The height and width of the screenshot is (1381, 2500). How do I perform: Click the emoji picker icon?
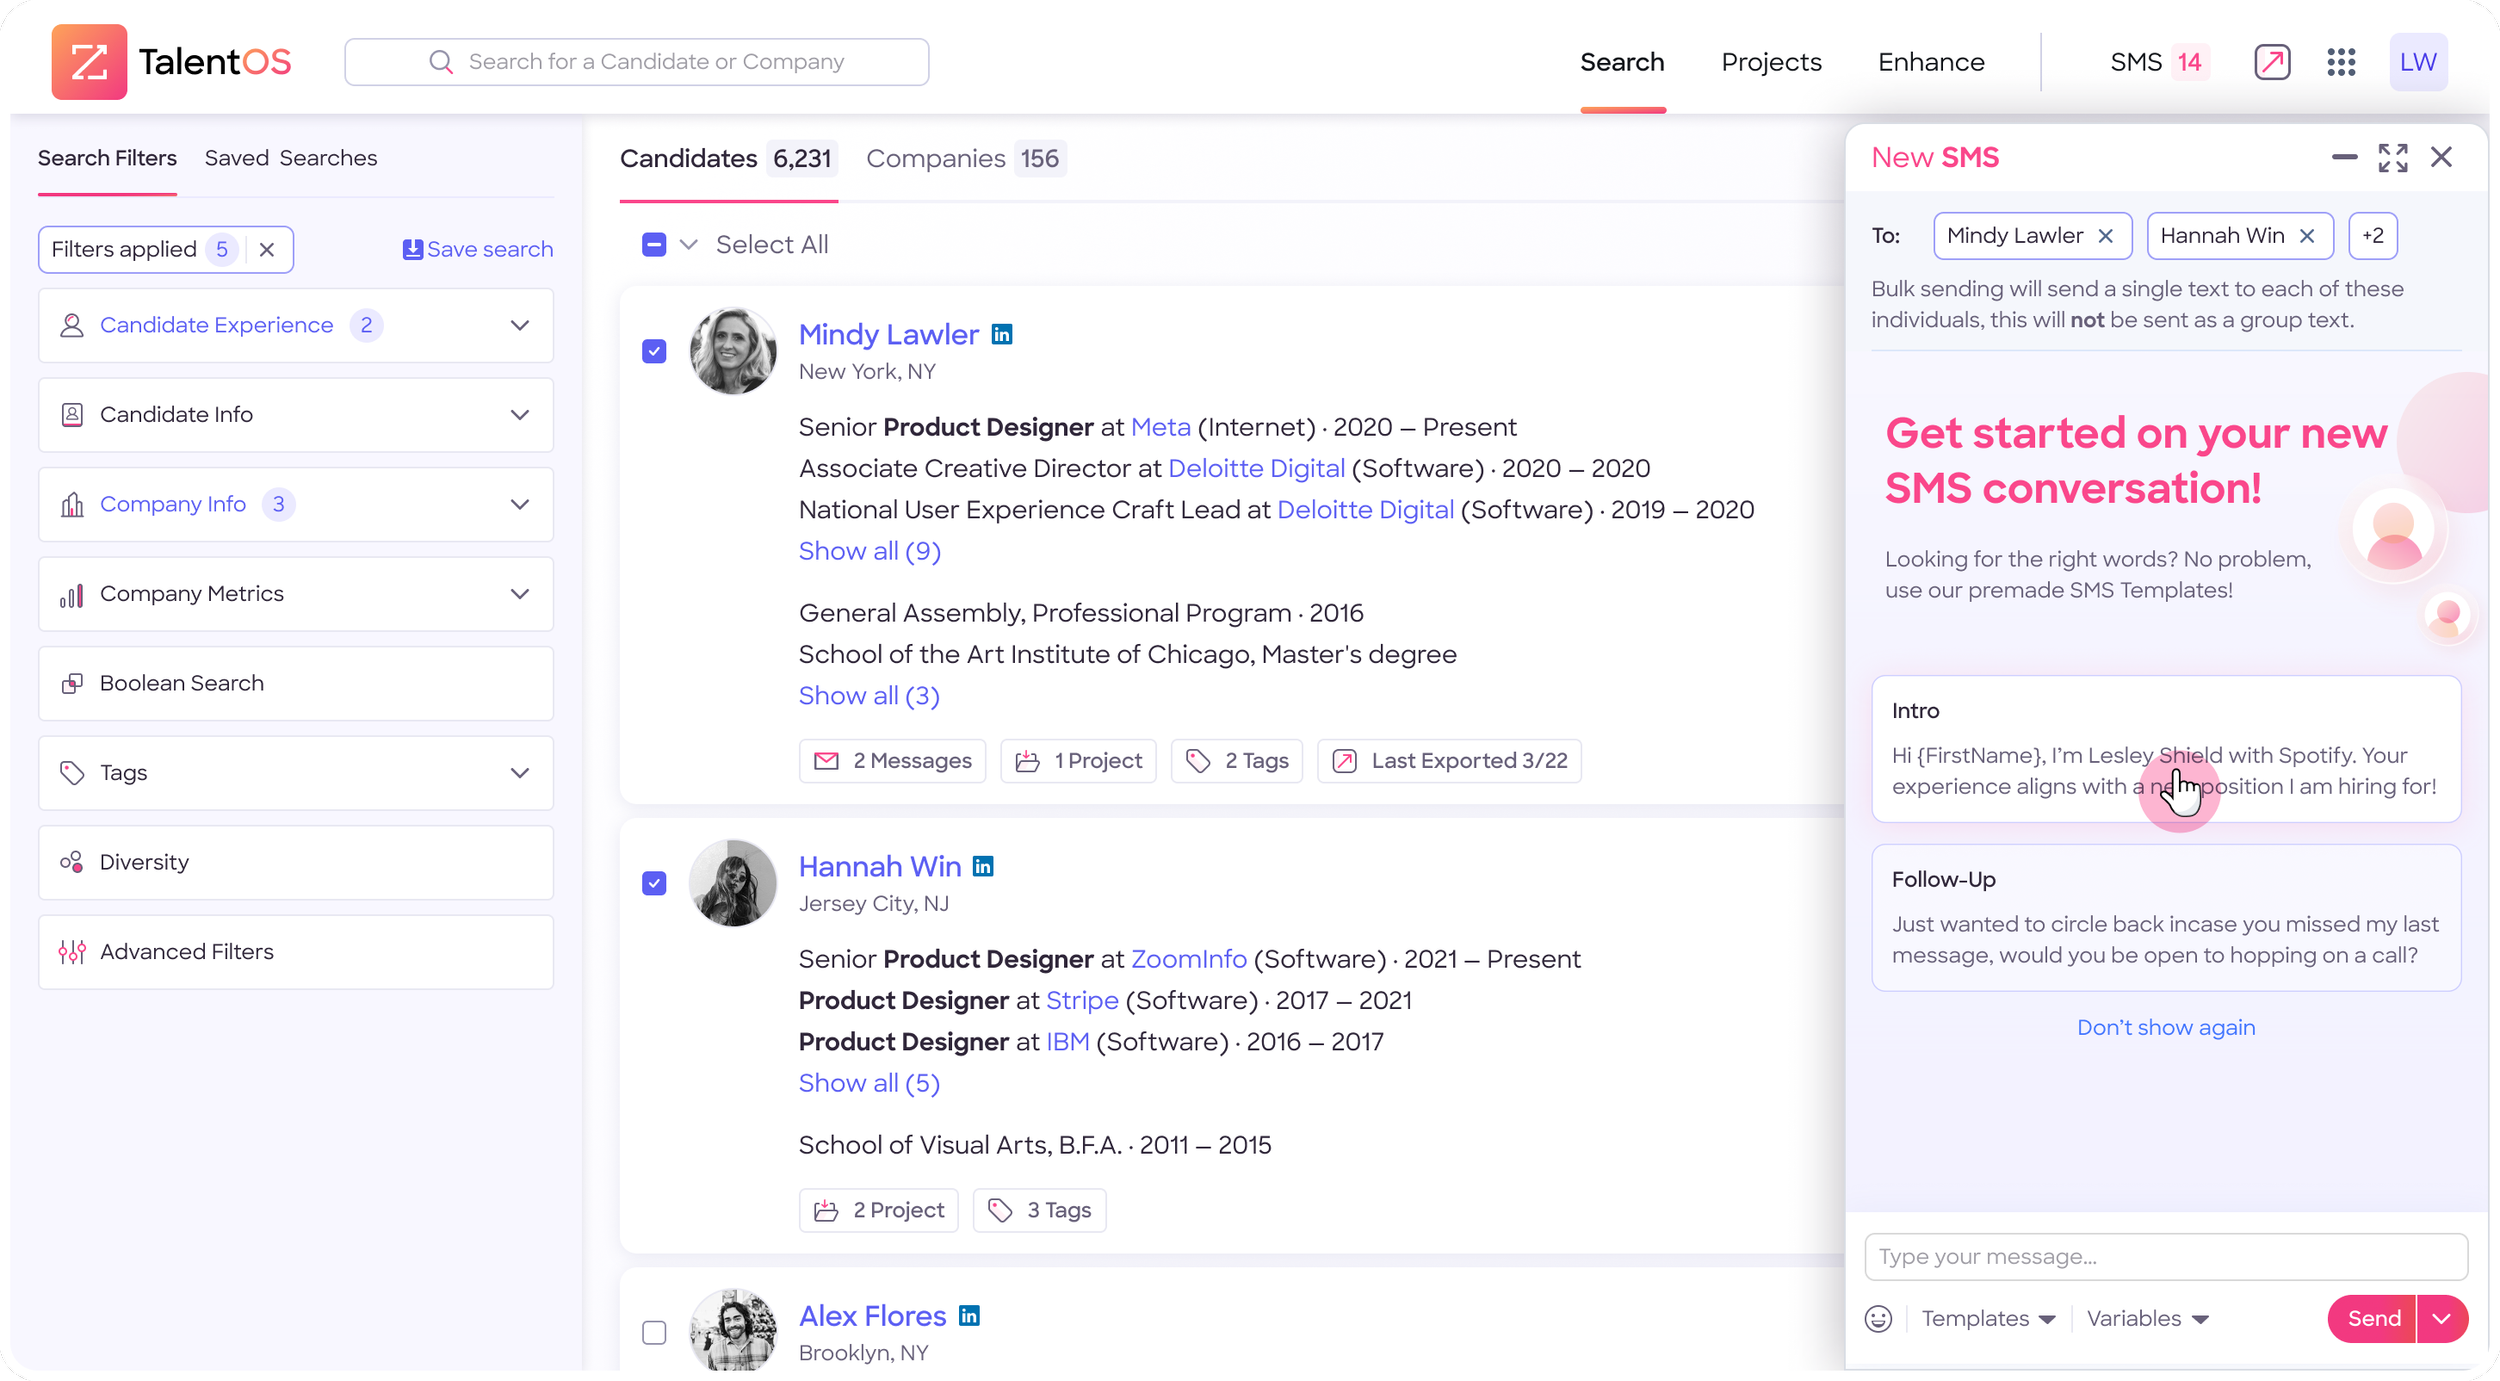[1878, 1319]
